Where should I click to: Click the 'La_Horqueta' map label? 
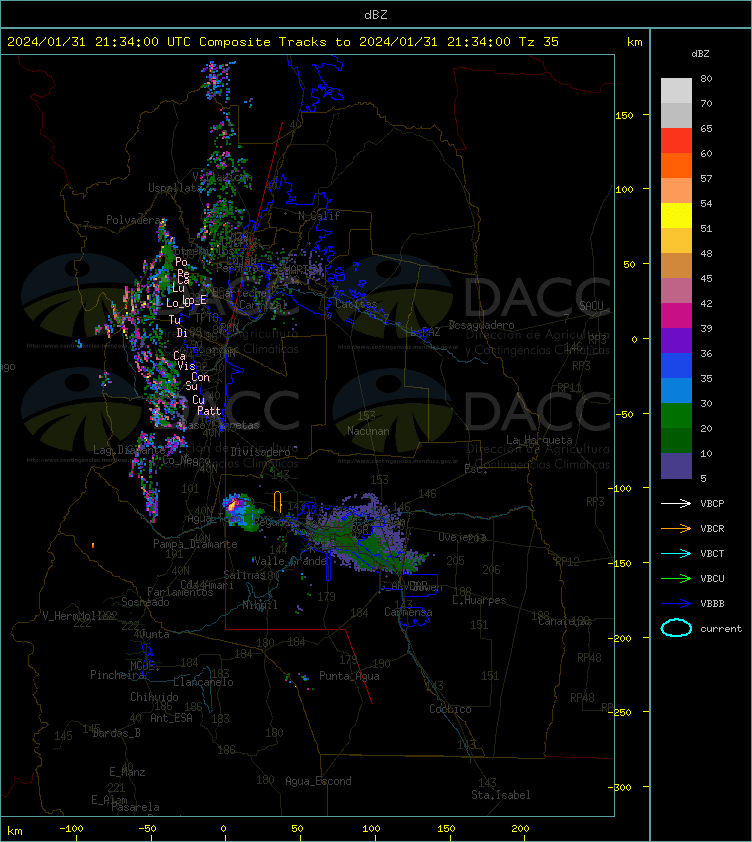pyautogui.click(x=539, y=440)
